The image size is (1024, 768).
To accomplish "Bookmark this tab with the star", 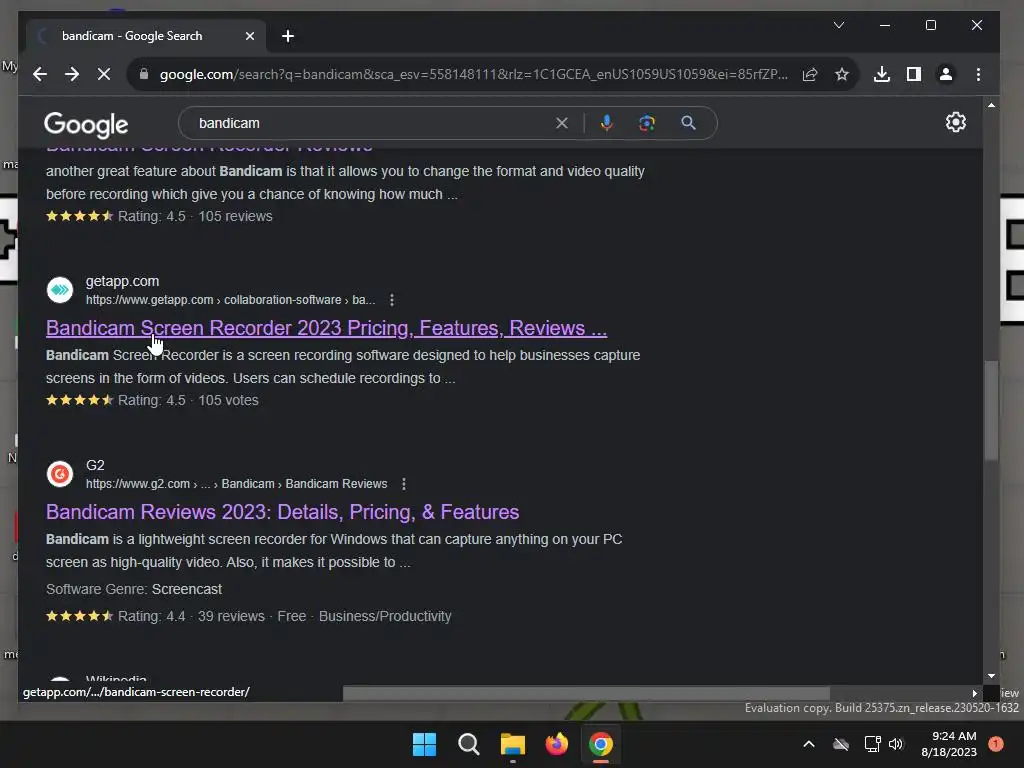I will tap(842, 74).
